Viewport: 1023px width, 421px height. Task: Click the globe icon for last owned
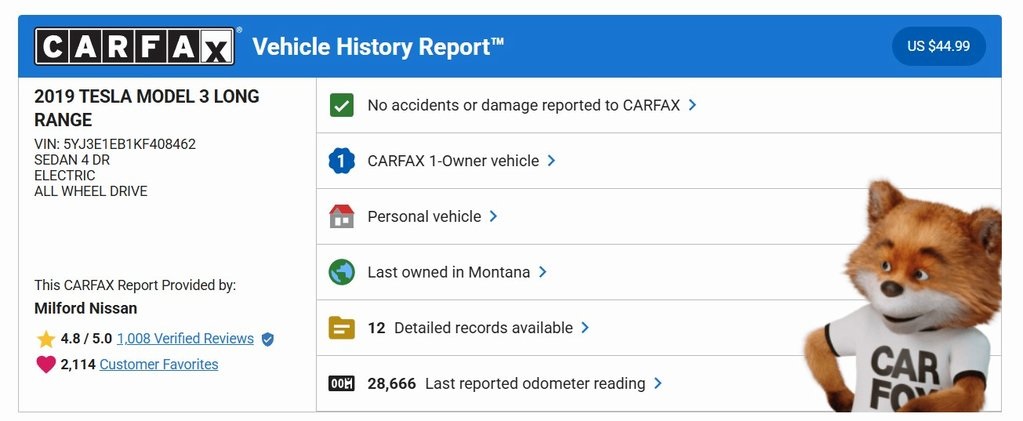click(x=342, y=272)
